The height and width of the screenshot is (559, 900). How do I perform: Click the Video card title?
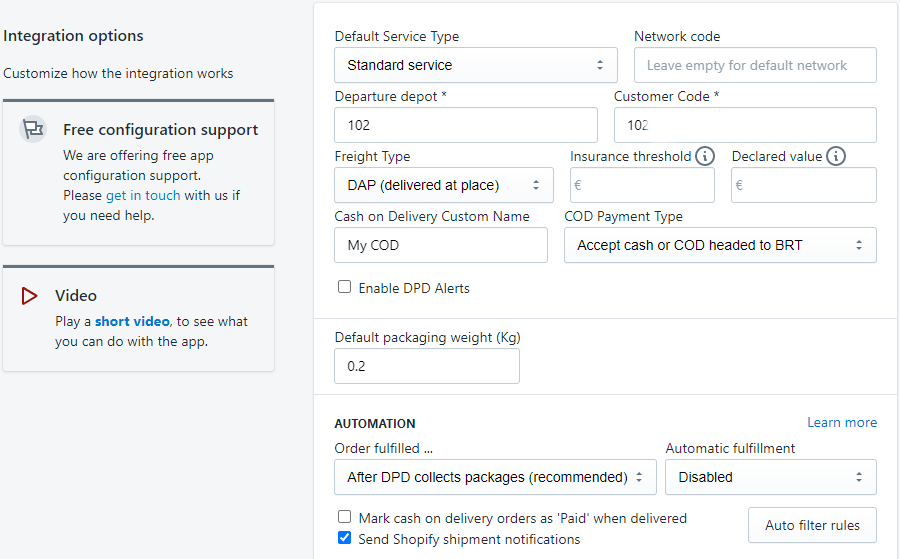[x=76, y=296]
